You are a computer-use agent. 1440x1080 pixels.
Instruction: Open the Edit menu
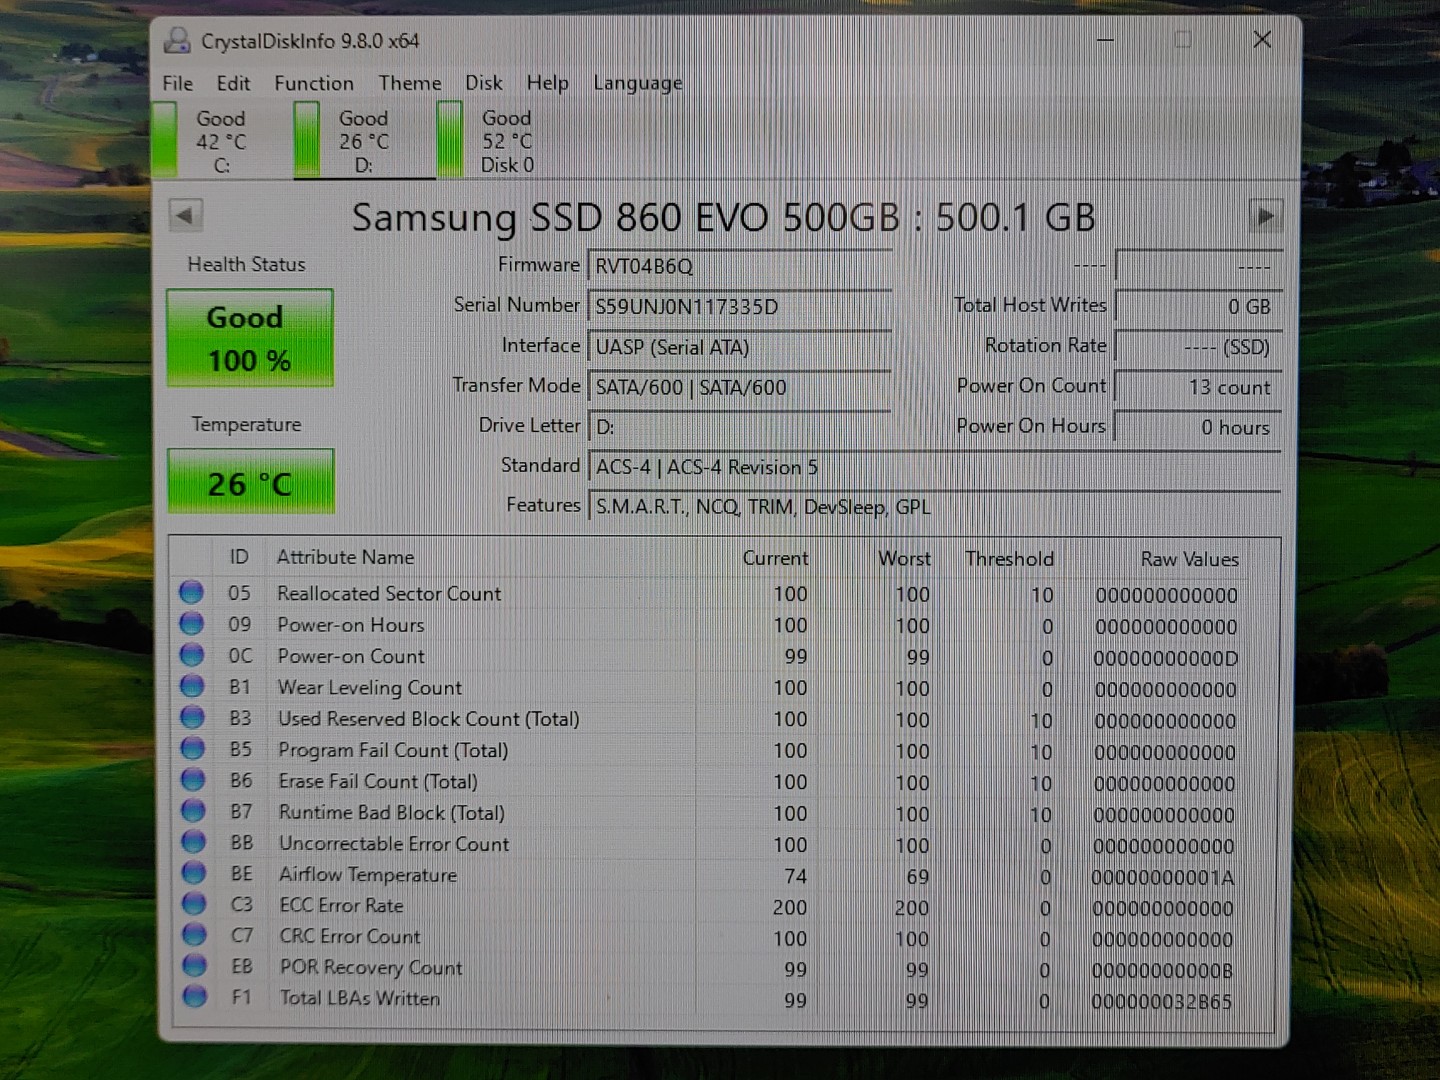tap(233, 83)
